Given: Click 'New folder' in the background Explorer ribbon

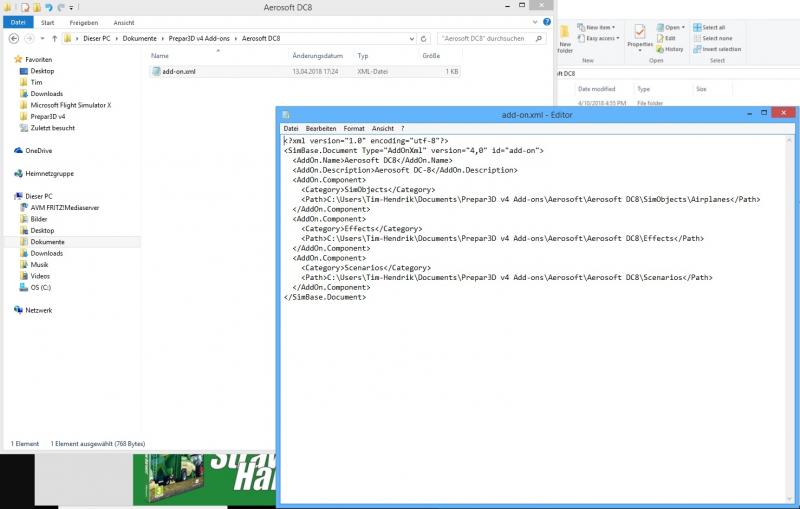Looking at the screenshot, I should [565, 40].
